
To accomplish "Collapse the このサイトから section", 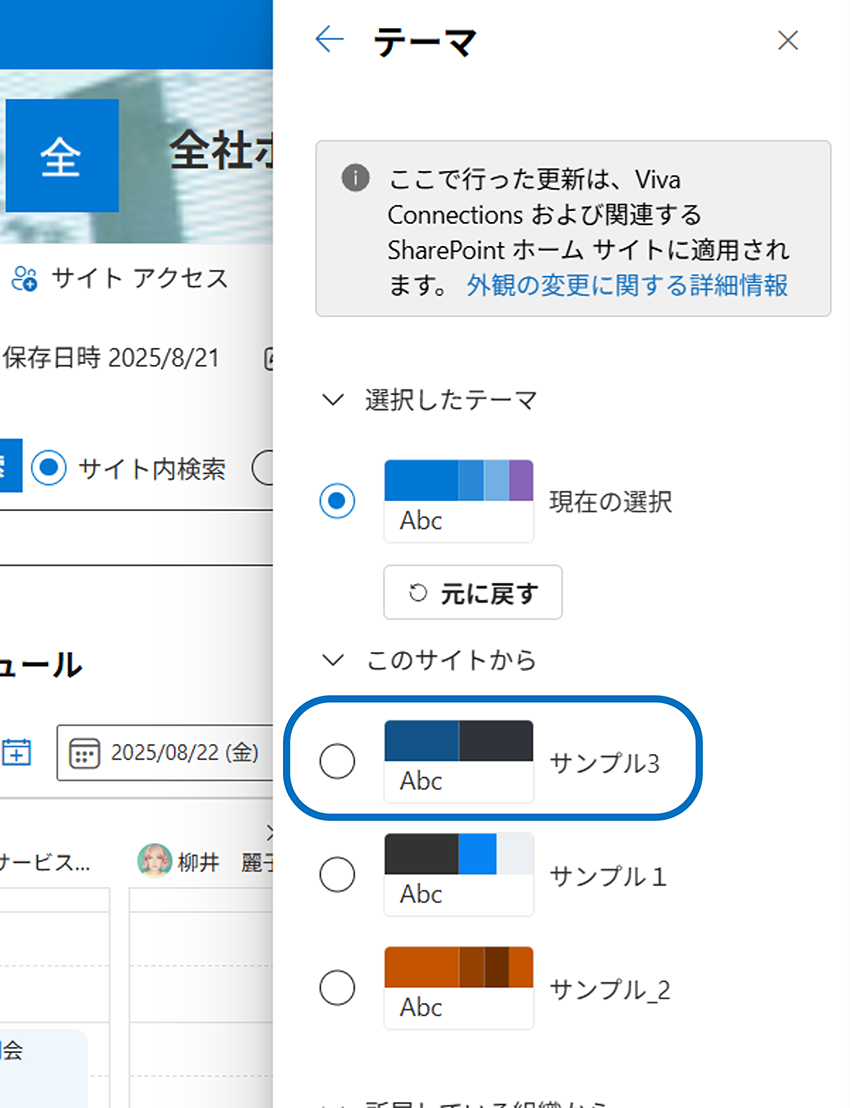I will coord(331,660).
